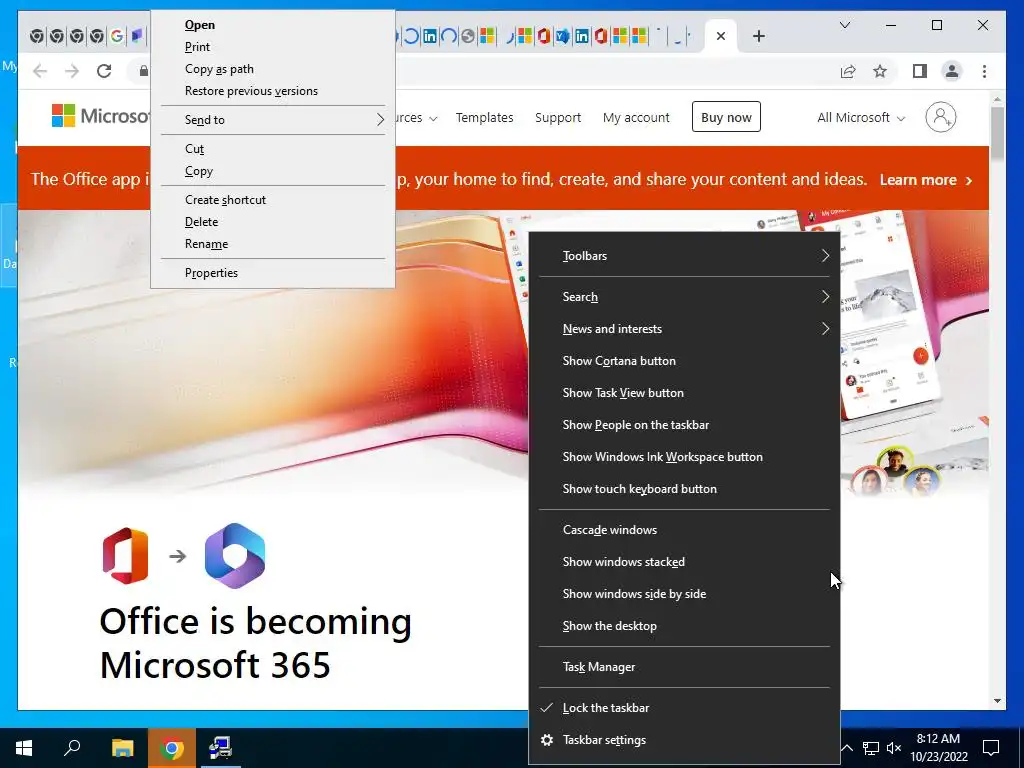Click the share page icon in address bar
1024x768 pixels.
848,71
